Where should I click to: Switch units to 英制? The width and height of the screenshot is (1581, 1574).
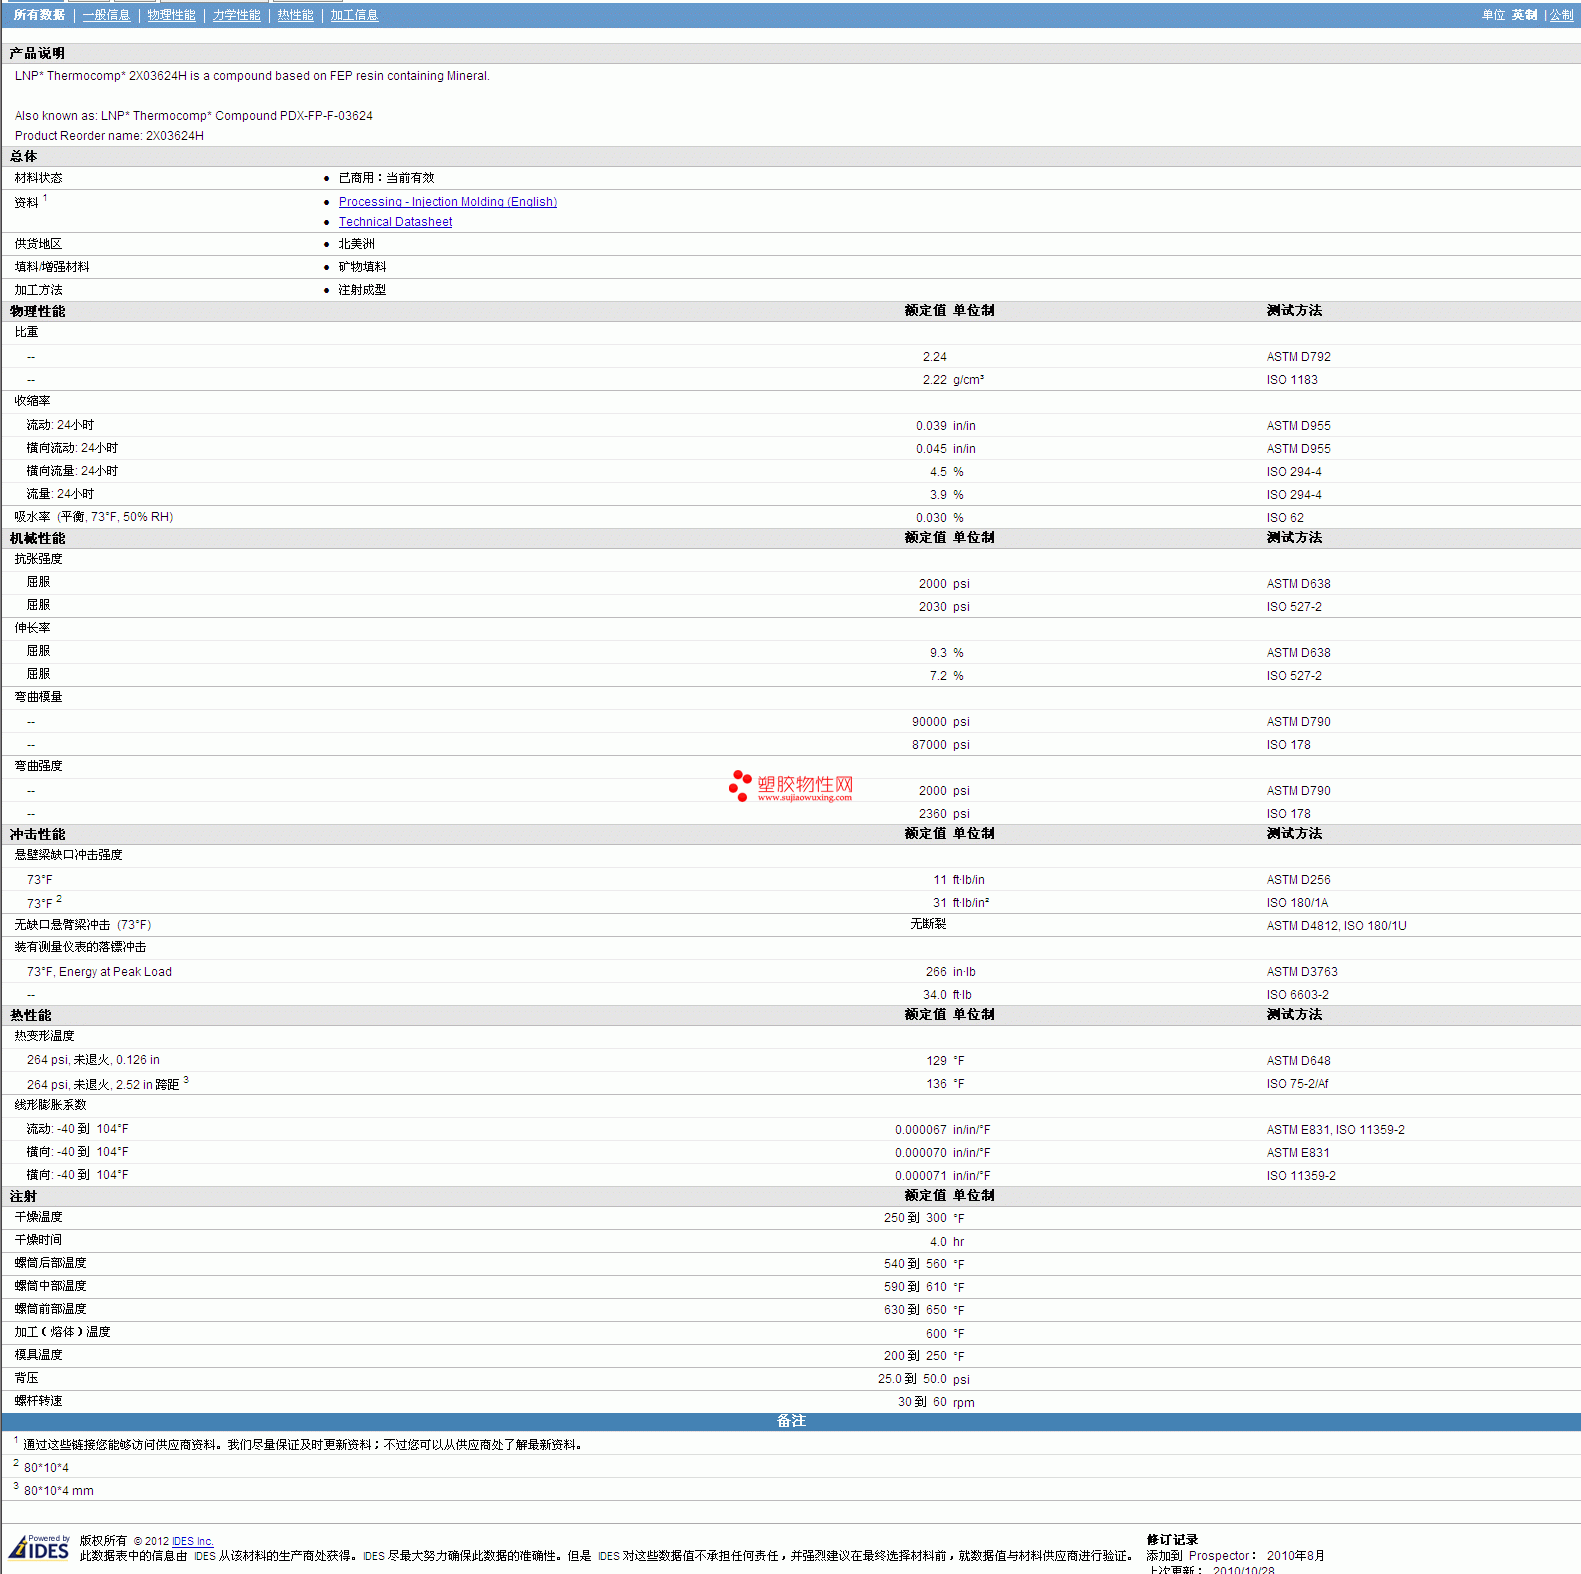[x=1524, y=15]
